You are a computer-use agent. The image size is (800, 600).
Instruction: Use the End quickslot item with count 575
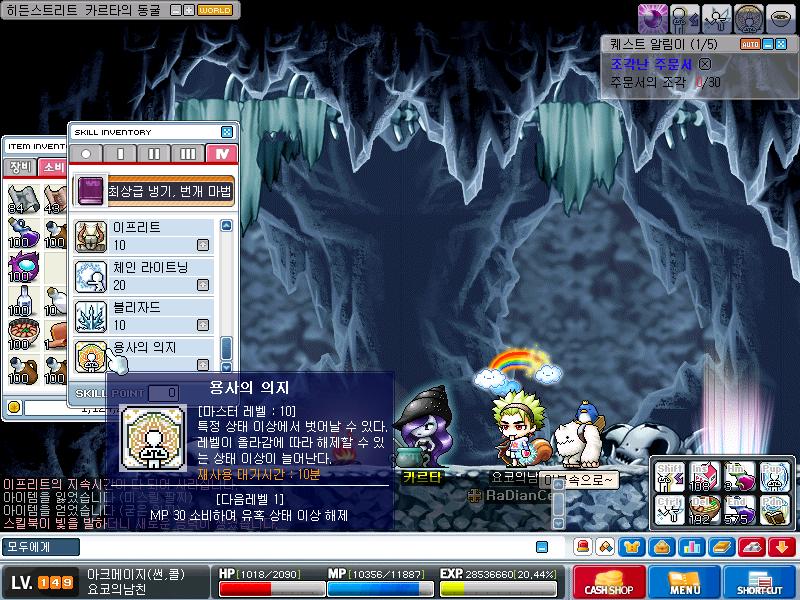click(x=739, y=510)
